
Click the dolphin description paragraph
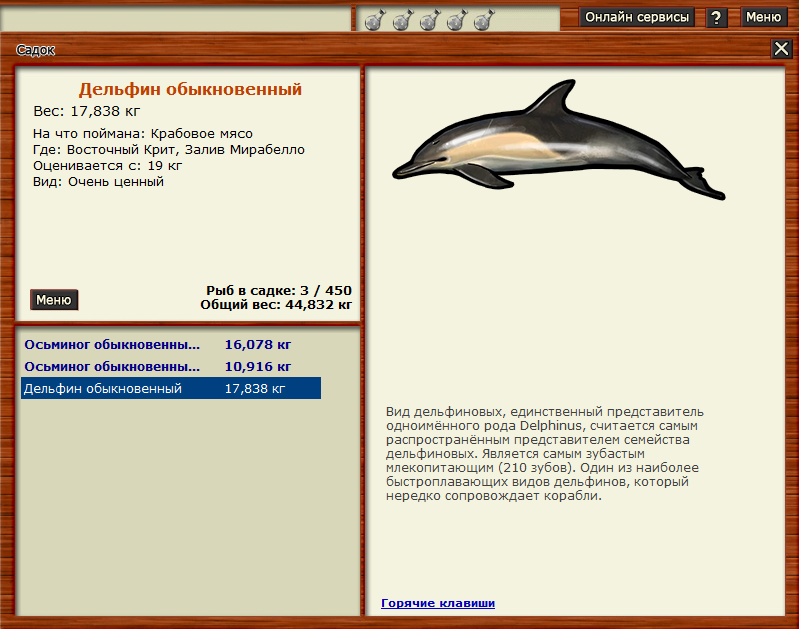[x=545, y=454]
